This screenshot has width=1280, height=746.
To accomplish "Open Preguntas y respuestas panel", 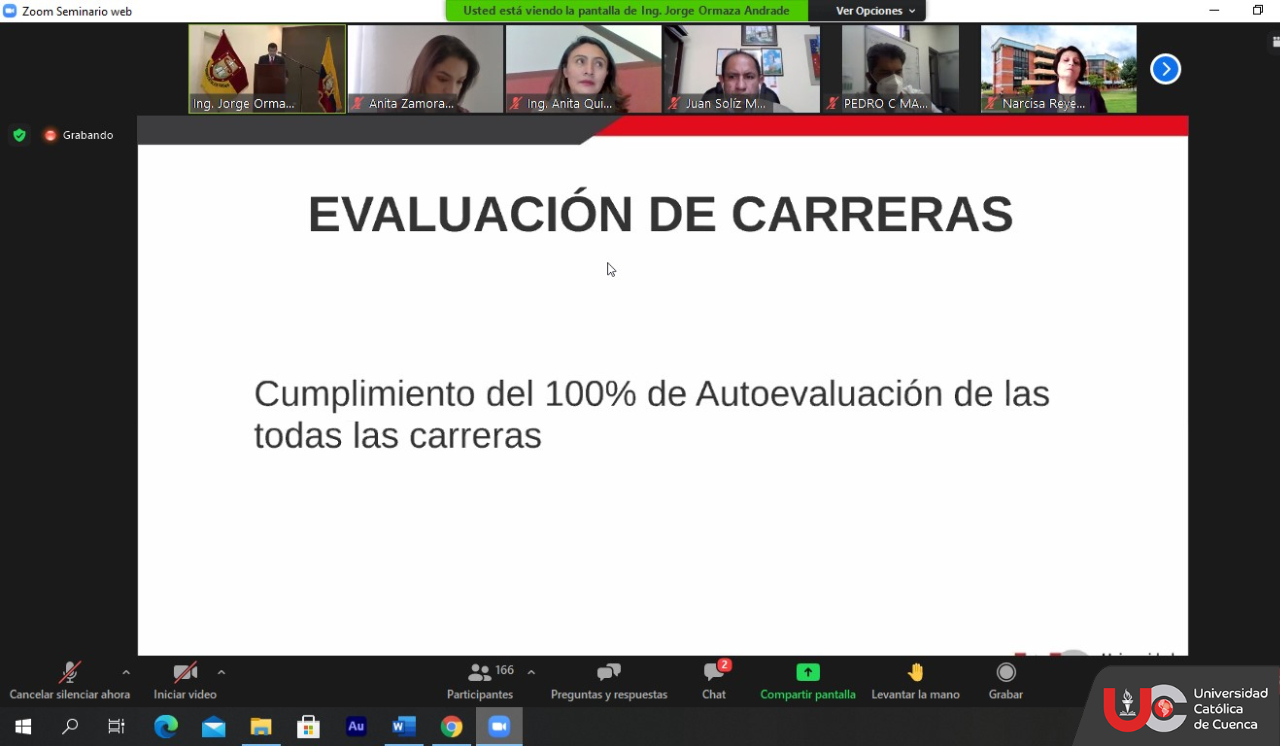I will pos(609,681).
